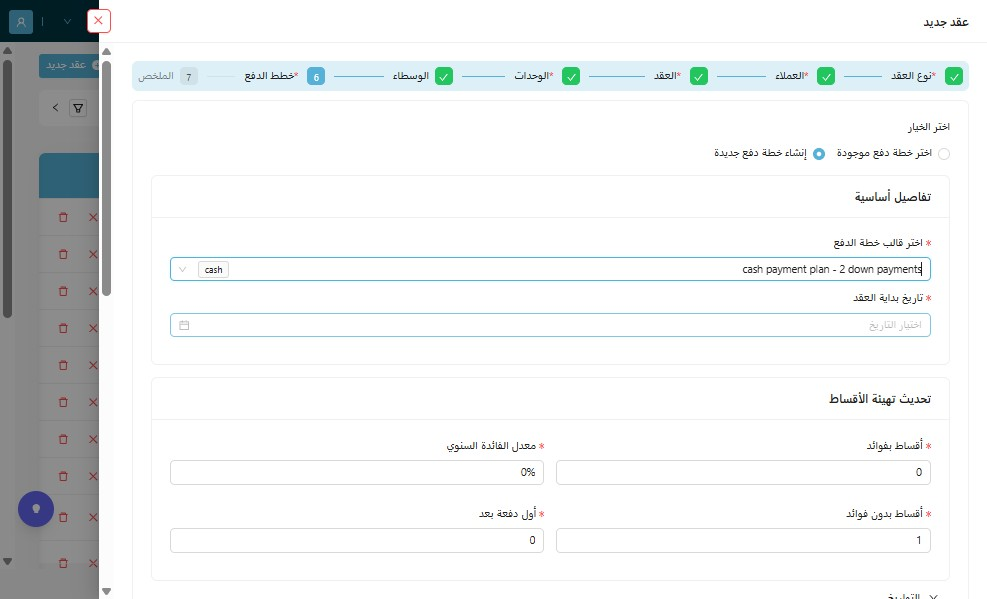Click the dialog vertical scrollbar thumb
The image size is (987, 599).
click(x=106, y=178)
